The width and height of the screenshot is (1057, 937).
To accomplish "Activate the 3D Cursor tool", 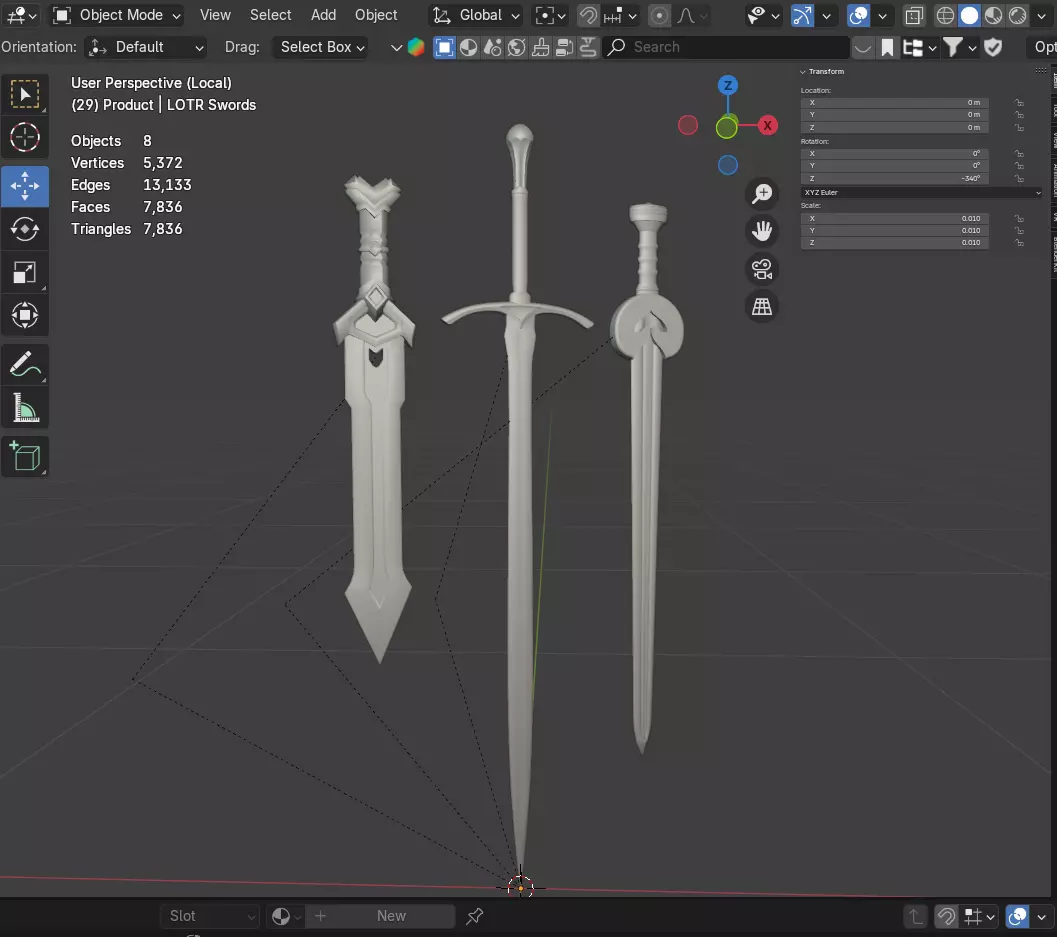I will pyautogui.click(x=25, y=138).
